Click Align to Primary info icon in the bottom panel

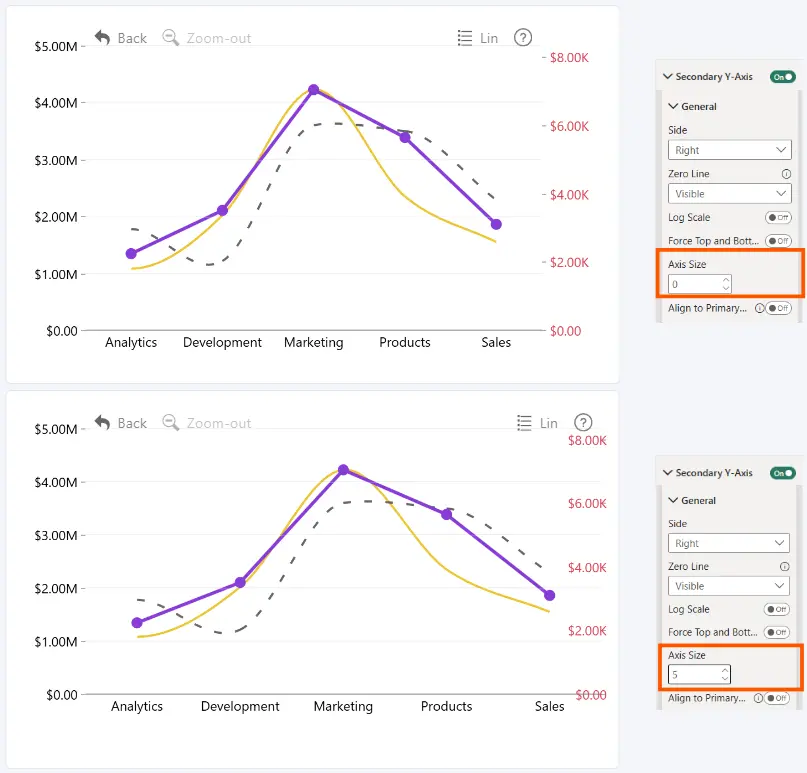tap(758, 698)
